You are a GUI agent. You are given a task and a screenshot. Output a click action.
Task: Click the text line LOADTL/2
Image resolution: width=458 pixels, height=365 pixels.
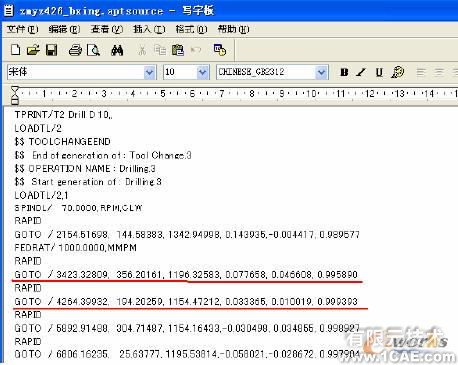point(38,128)
